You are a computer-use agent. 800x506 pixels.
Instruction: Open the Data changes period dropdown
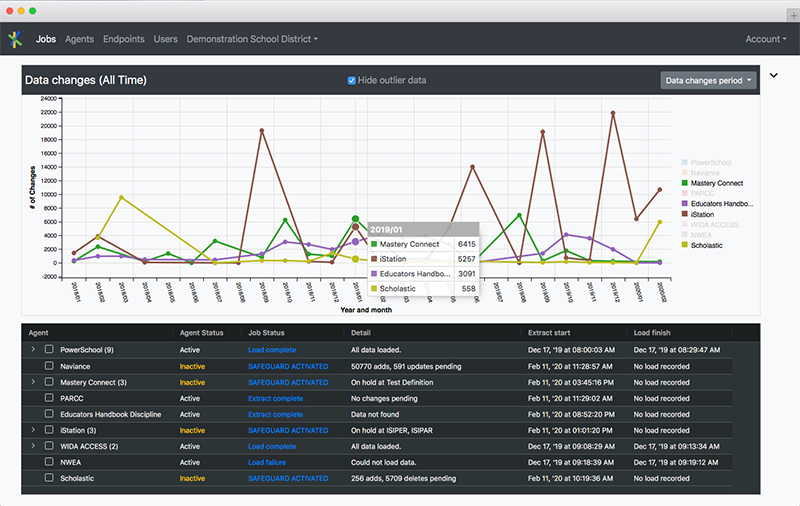[708, 80]
